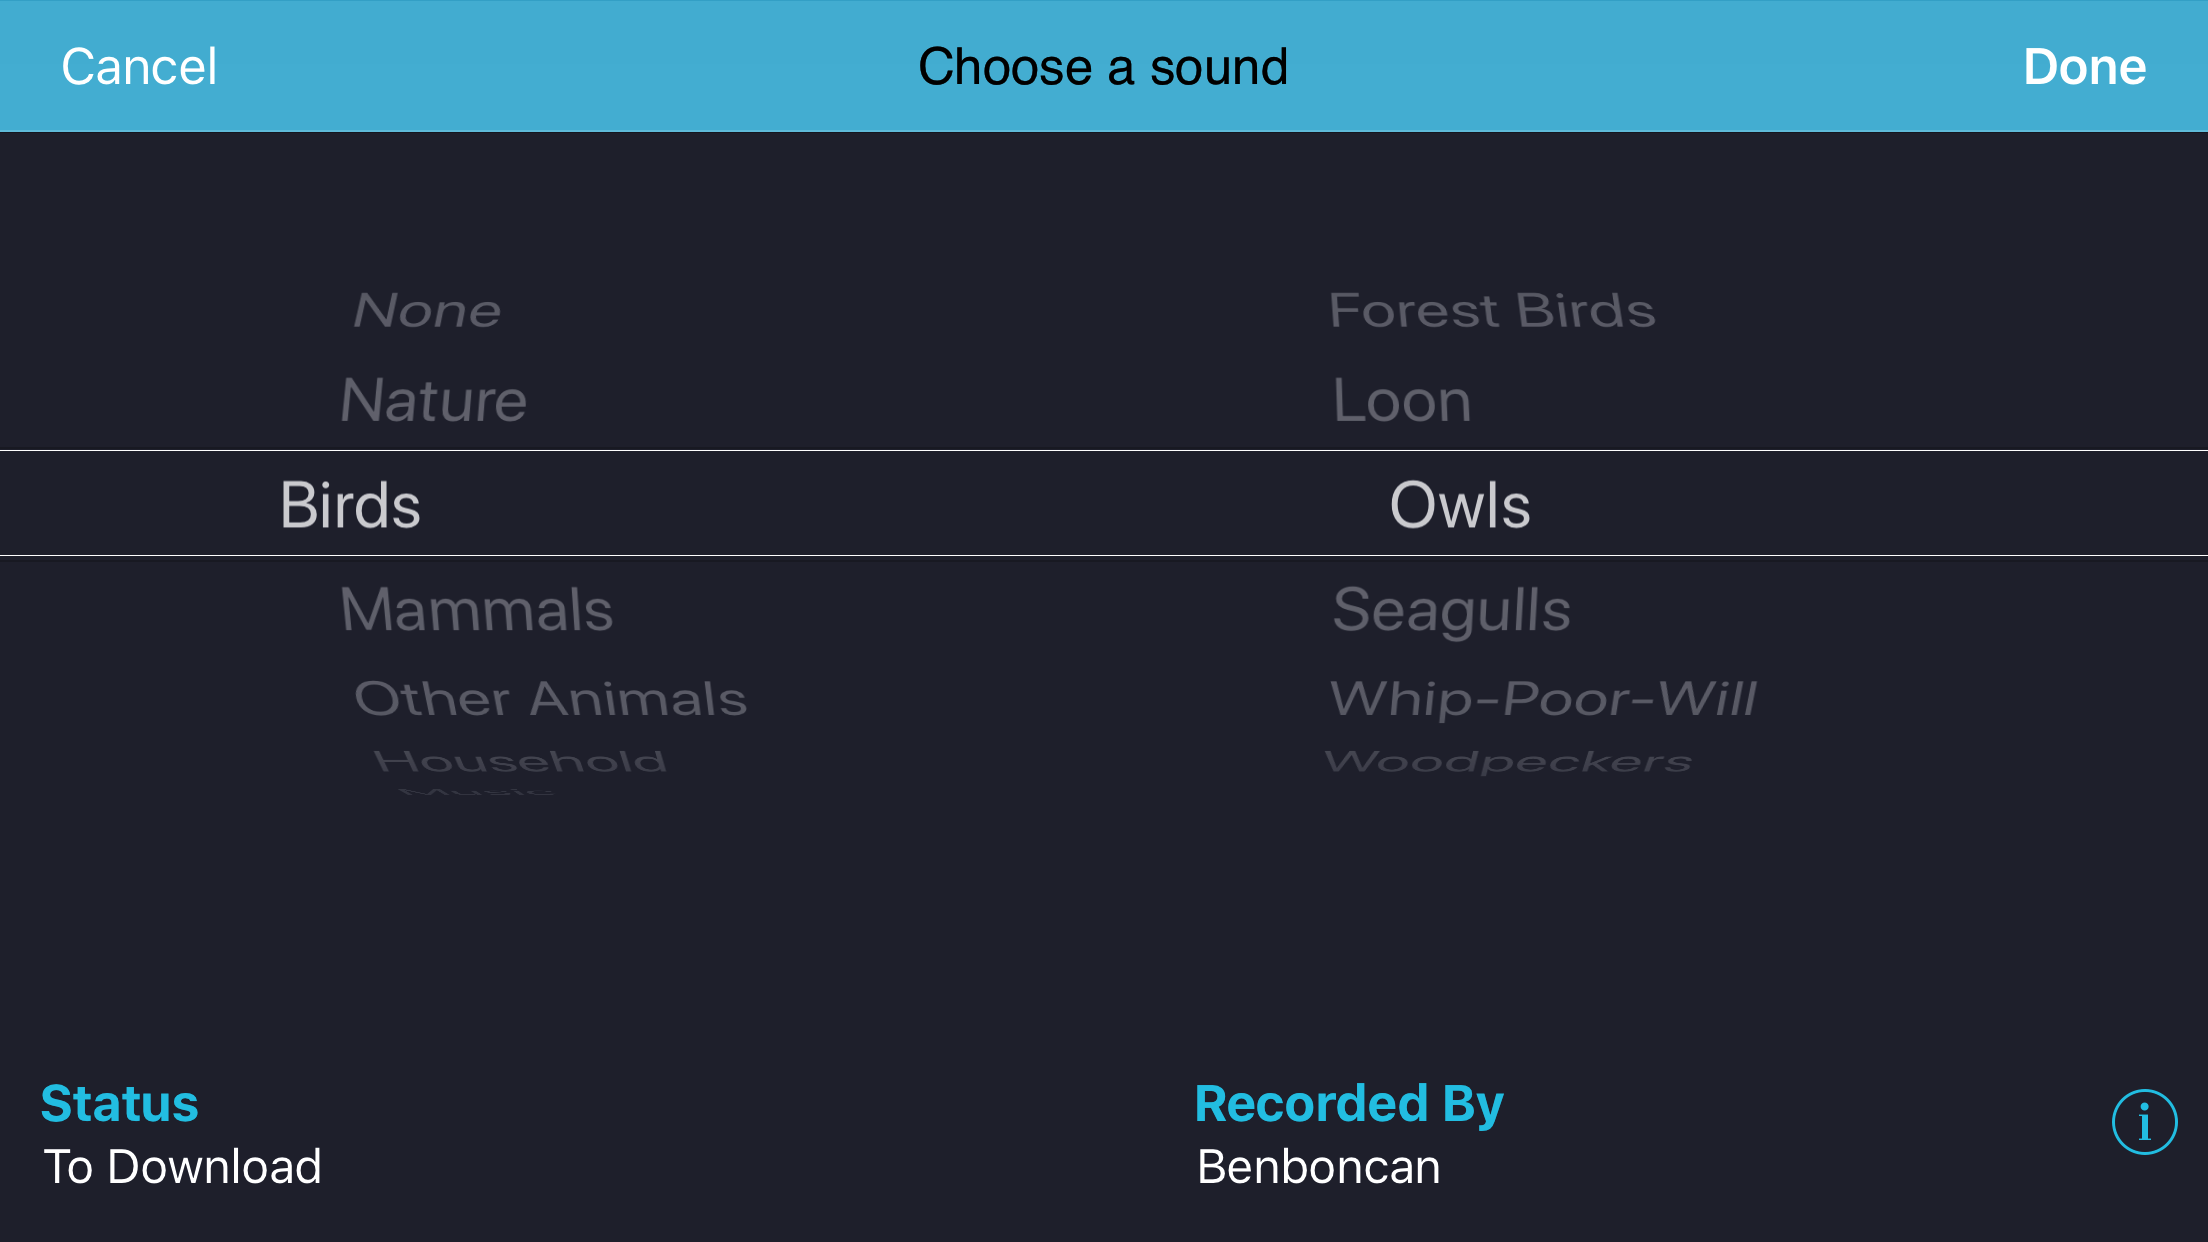The image size is (2208, 1242).
Task: Tap Cancel to dismiss the sound picker
Action: point(139,66)
